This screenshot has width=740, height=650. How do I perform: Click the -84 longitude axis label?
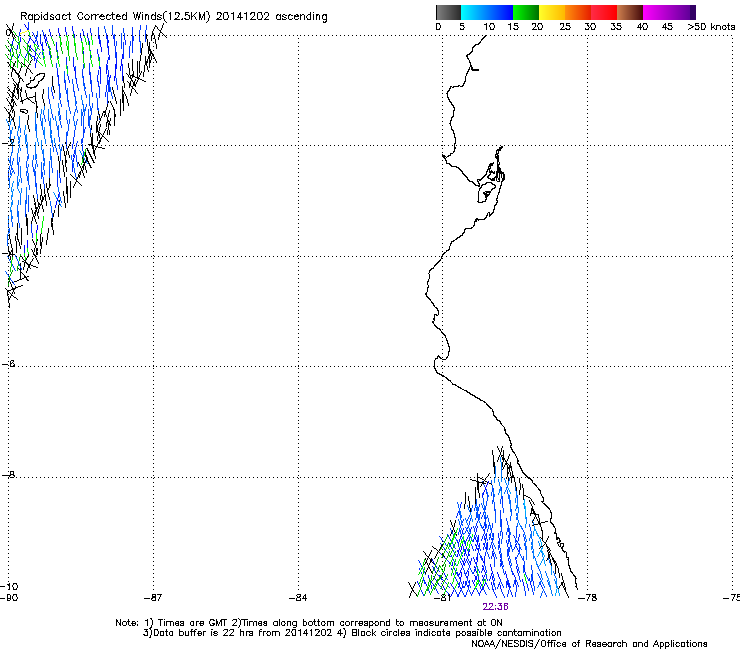(x=298, y=598)
